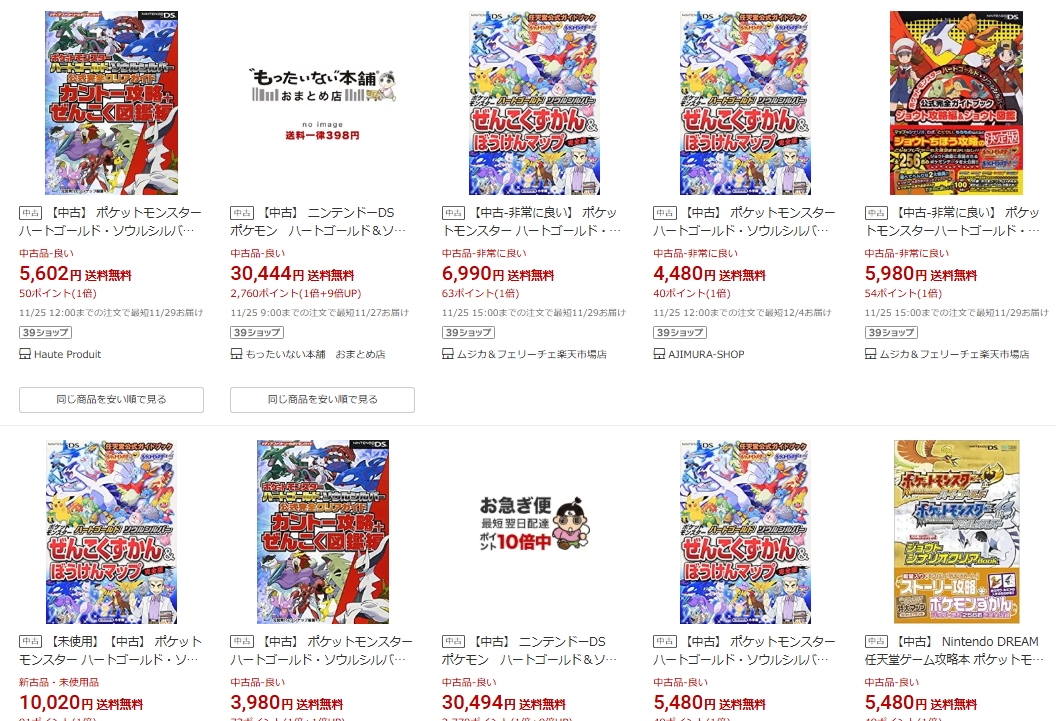Click the 39ショップ badge on the 5,980円 listing
This screenshot has width=1056, height=721.
pyautogui.click(x=891, y=333)
